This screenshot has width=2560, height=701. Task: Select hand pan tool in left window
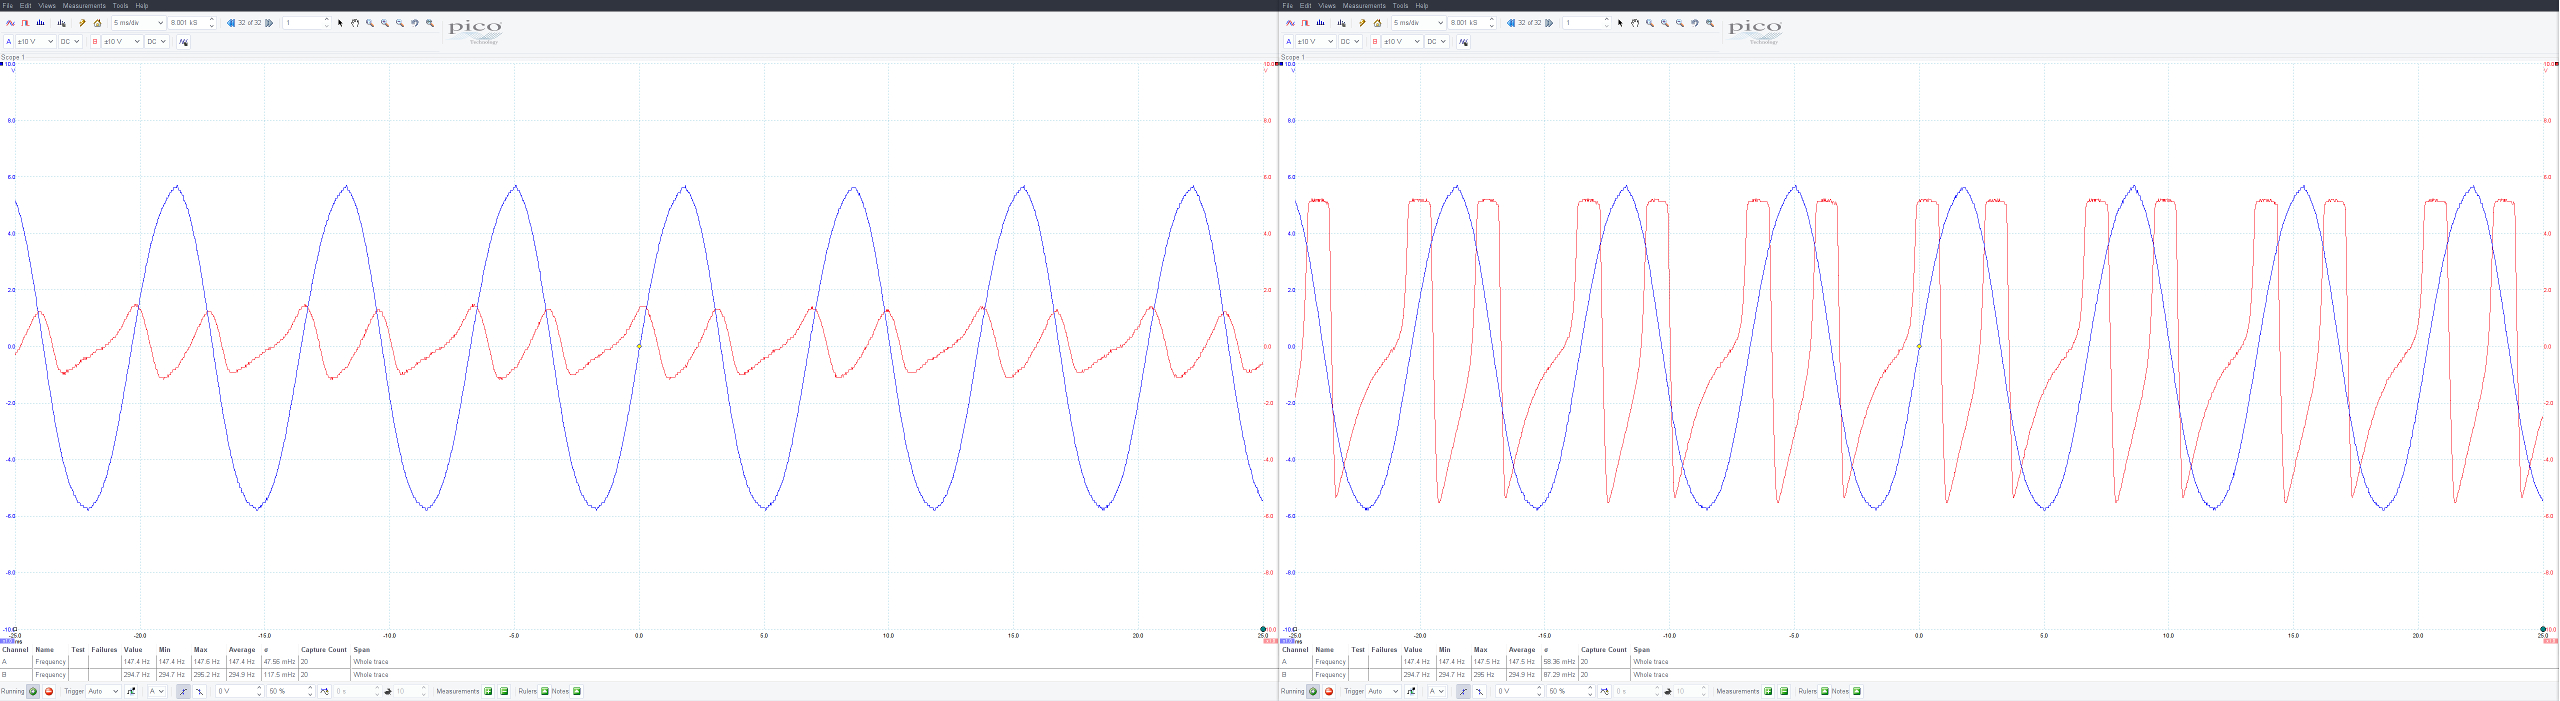[x=355, y=23]
